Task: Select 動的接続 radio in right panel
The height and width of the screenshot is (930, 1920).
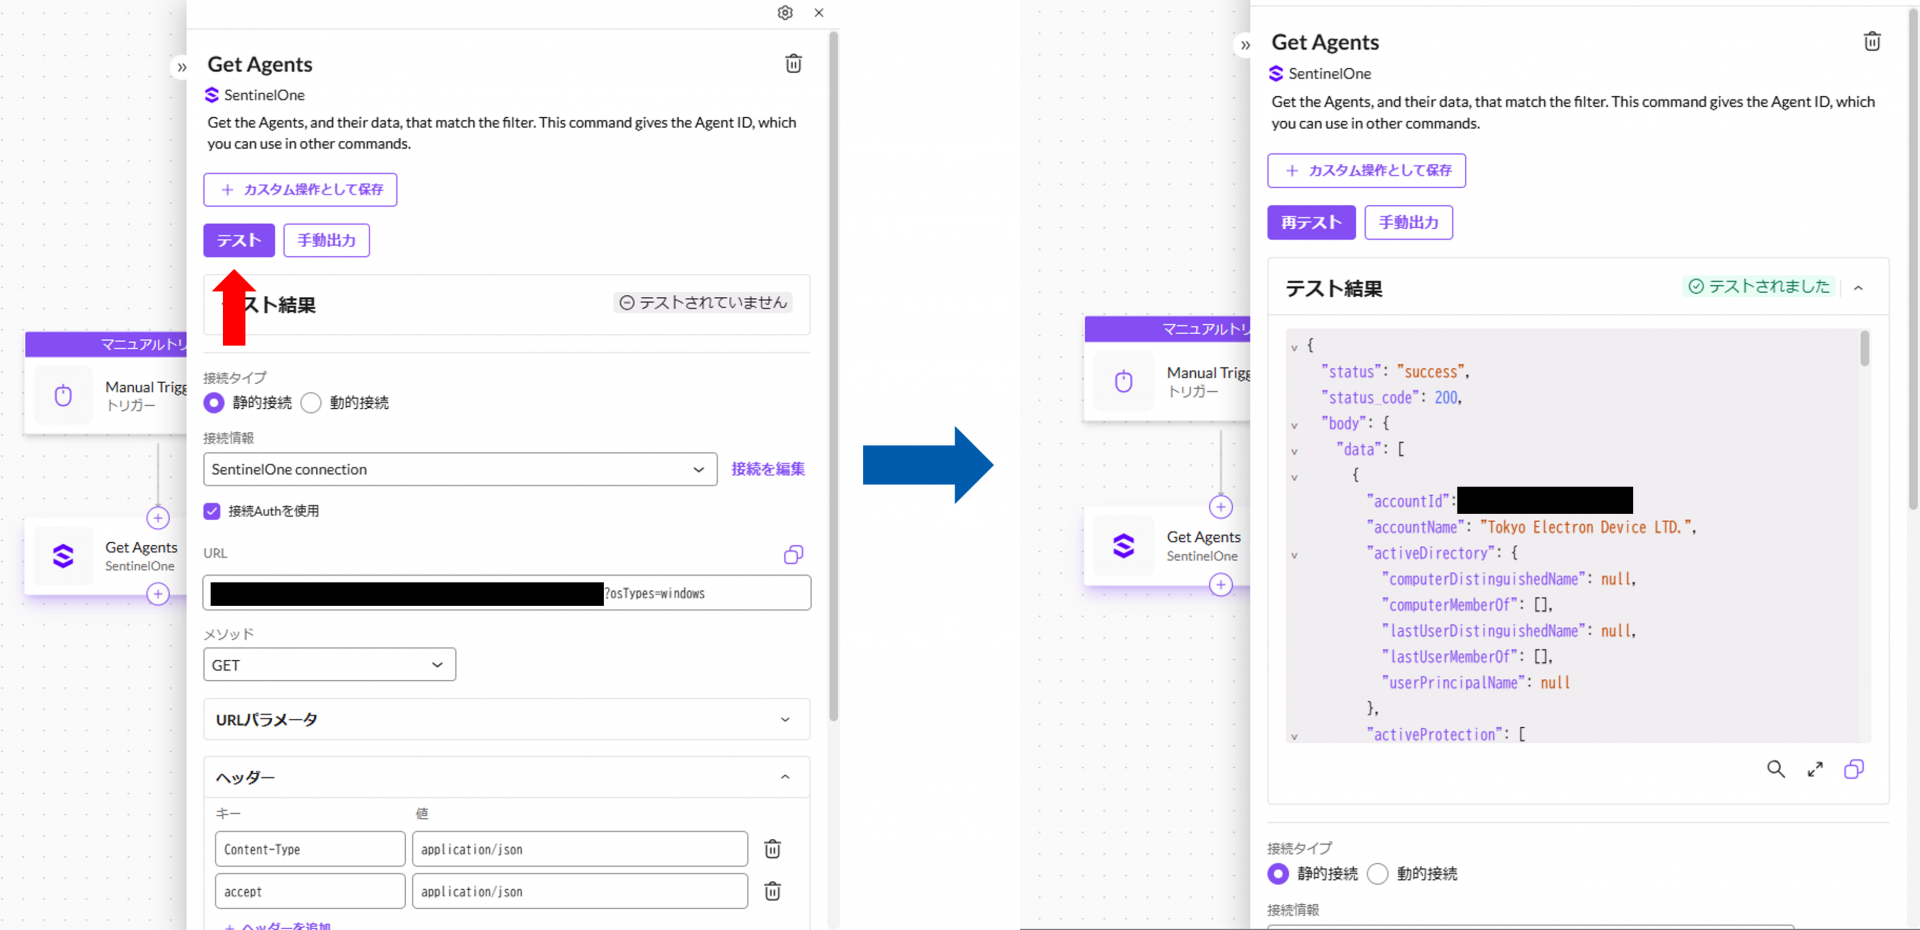Action: pyautogui.click(x=1378, y=874)
